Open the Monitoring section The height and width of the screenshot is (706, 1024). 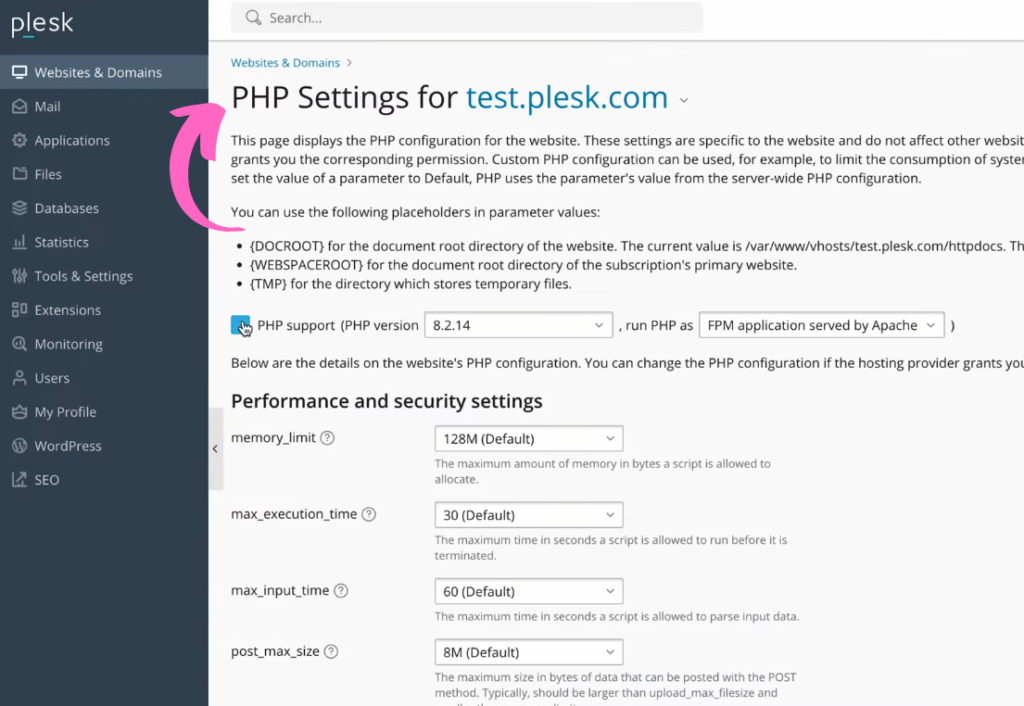(x=104, y=344)
